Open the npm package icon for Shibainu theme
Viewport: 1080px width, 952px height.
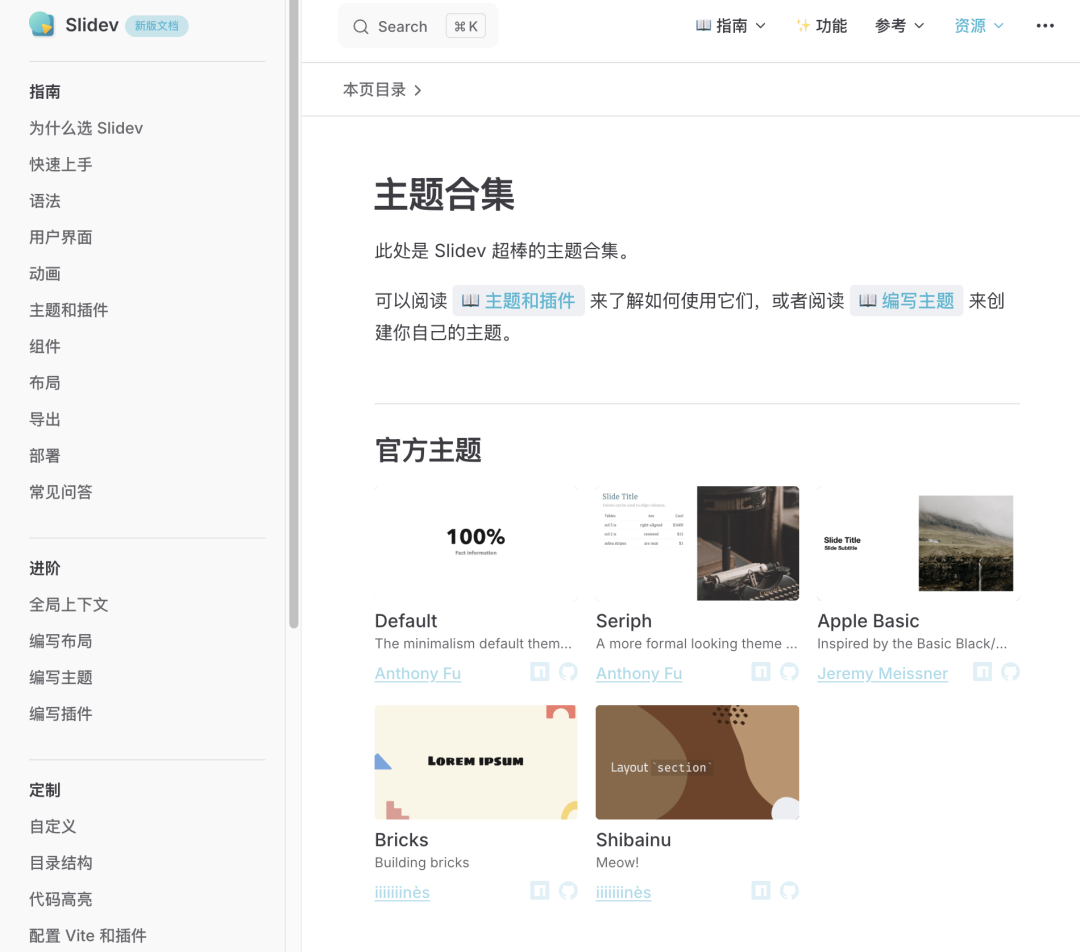click(760, 891)
